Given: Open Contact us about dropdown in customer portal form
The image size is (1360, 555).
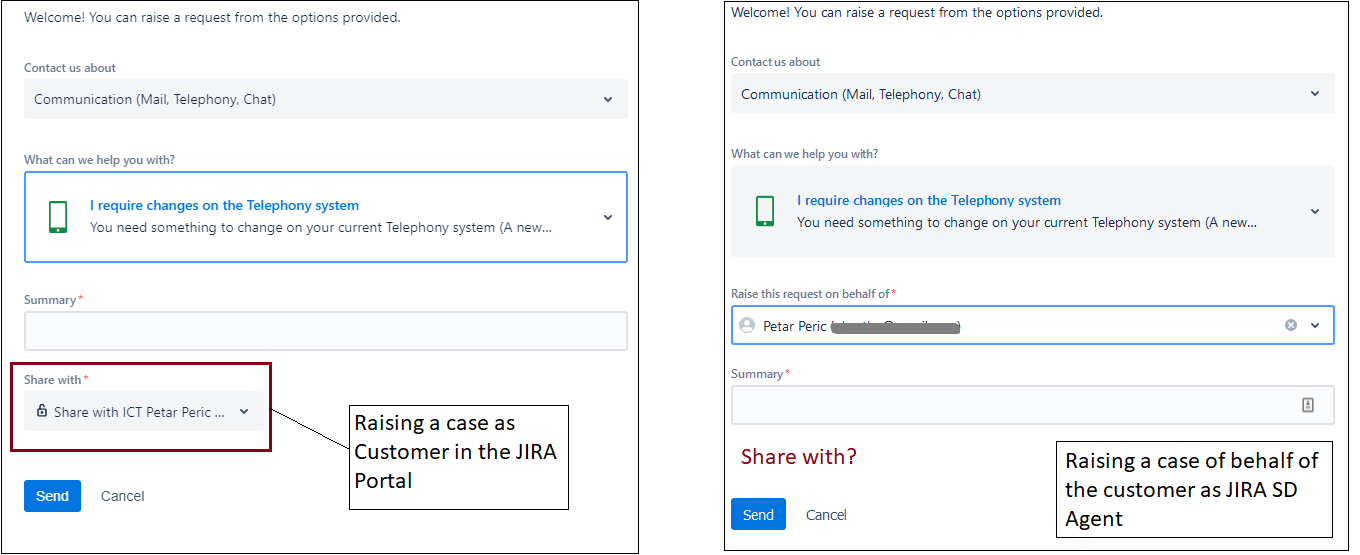Looking at the screenshot, I should pyautogui.click(x=326, y=99).
